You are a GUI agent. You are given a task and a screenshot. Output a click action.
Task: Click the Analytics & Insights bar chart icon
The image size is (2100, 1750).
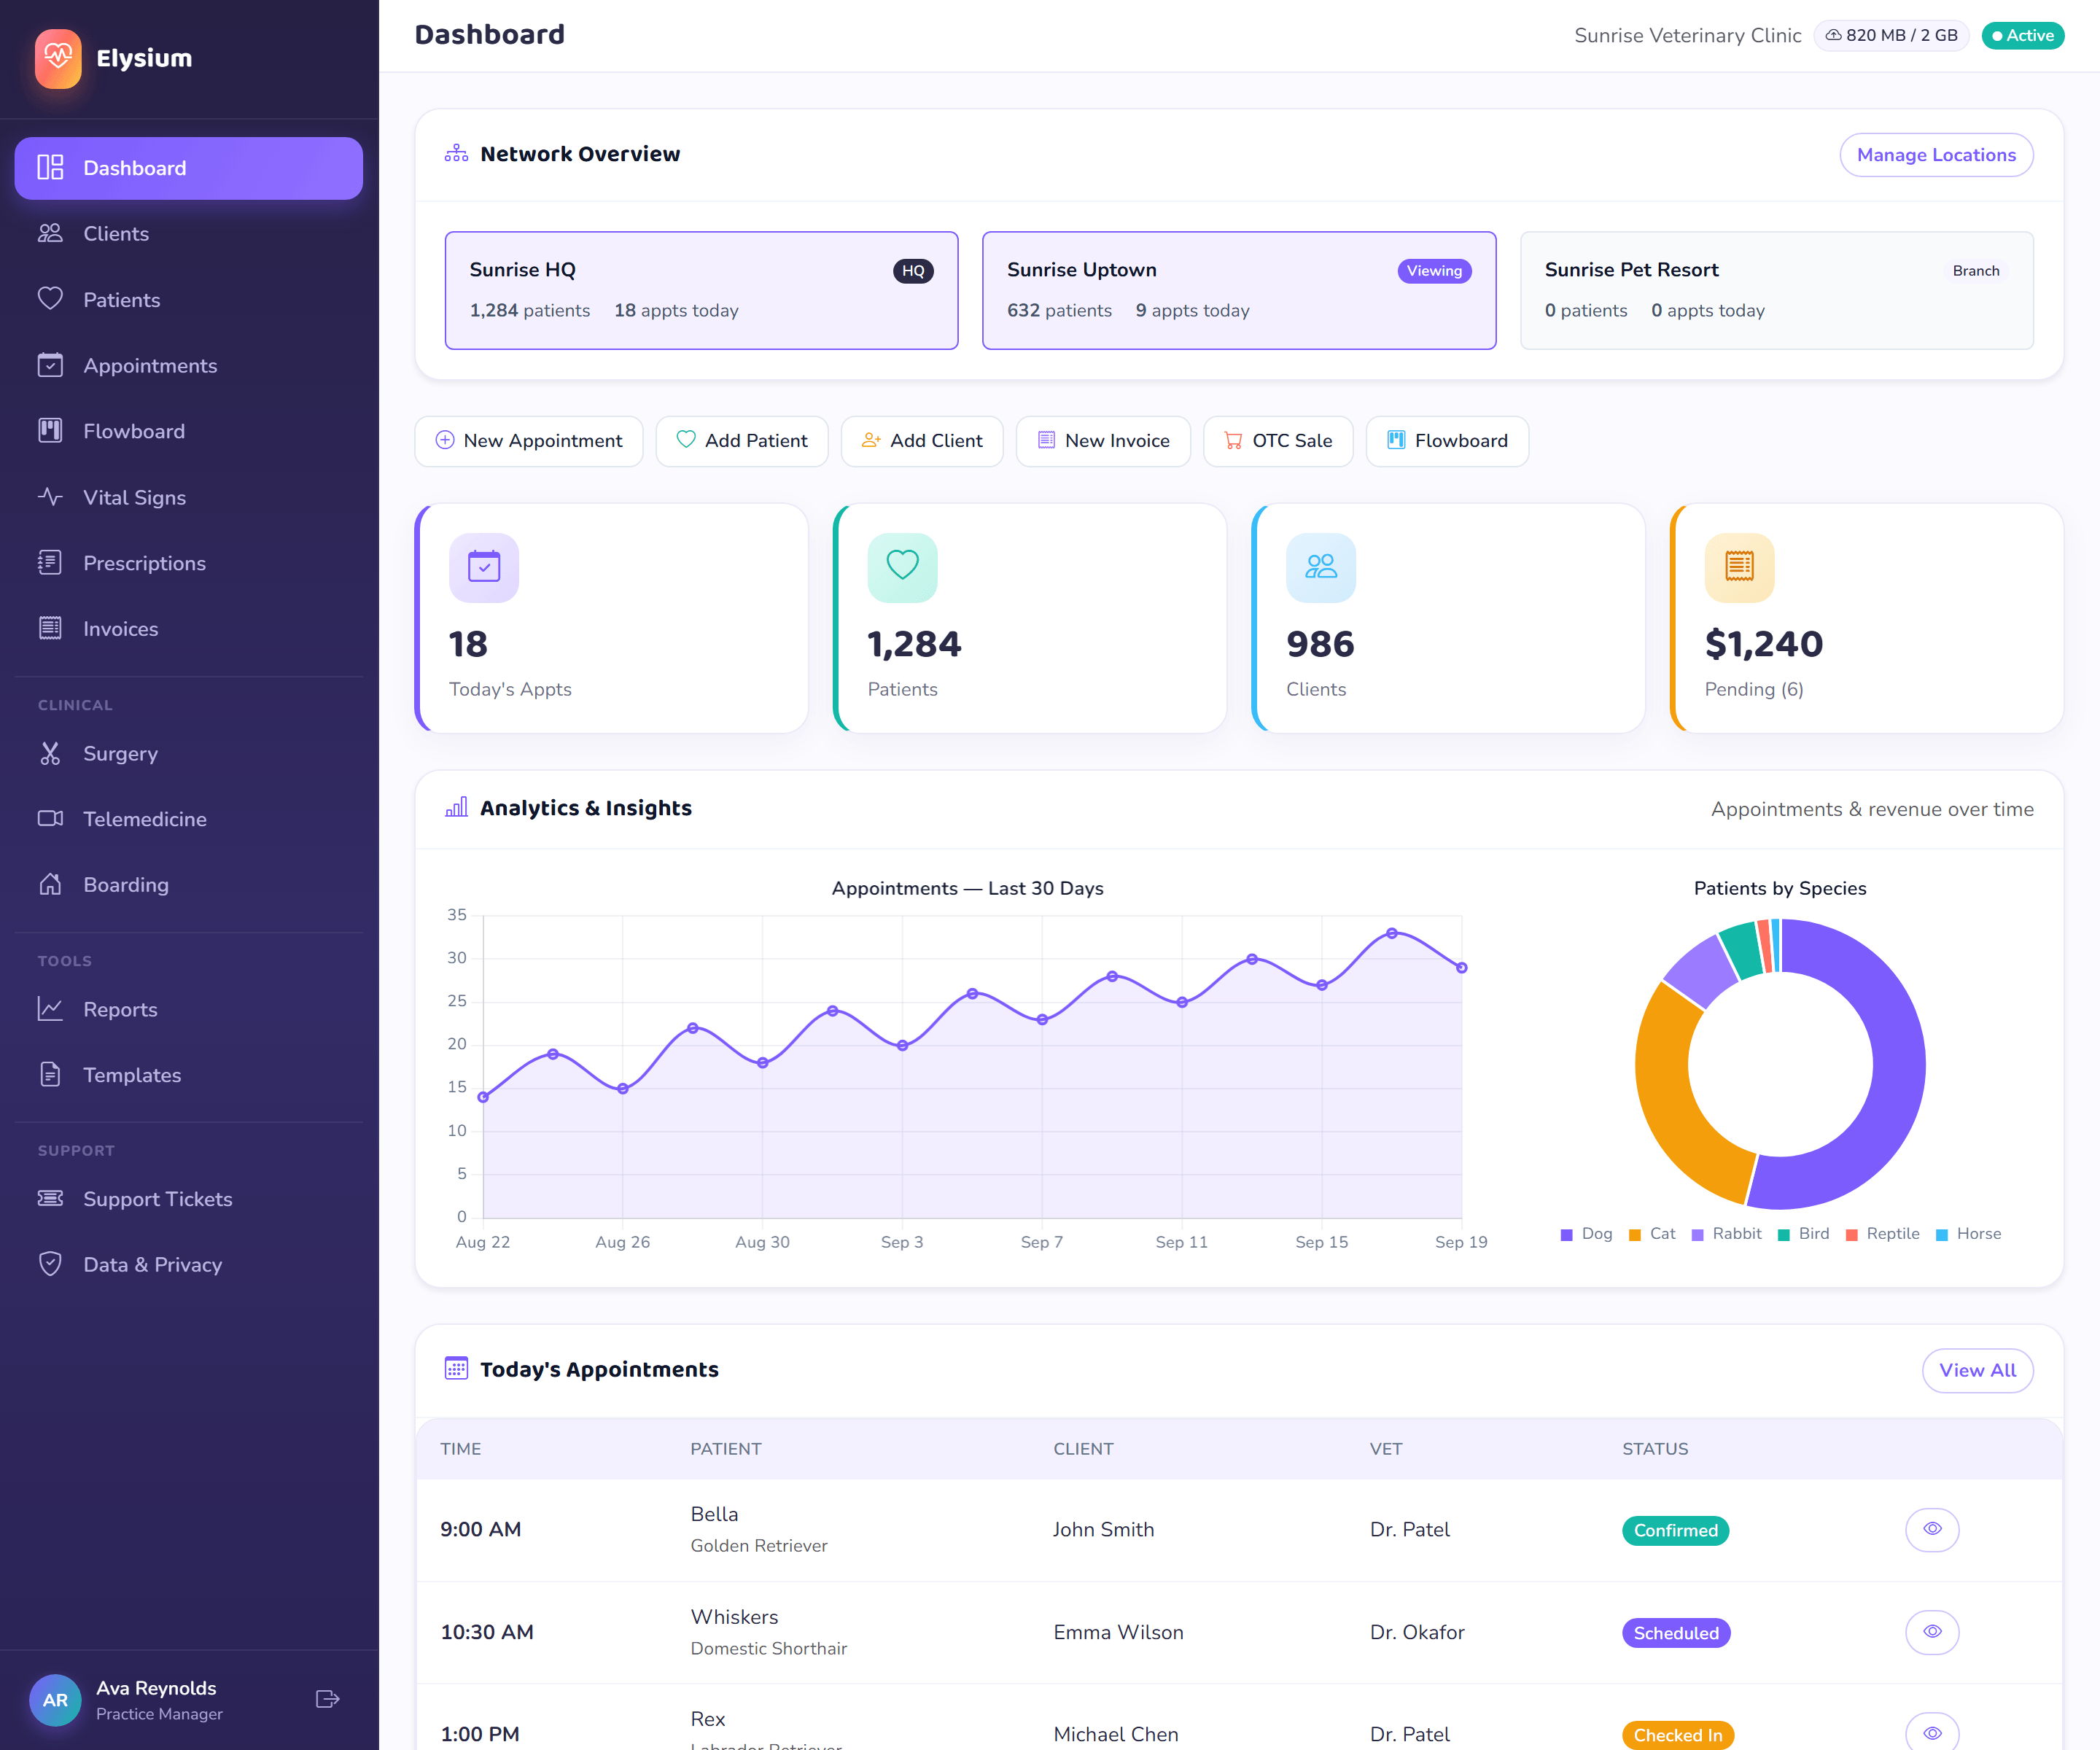tap(456, 807)
